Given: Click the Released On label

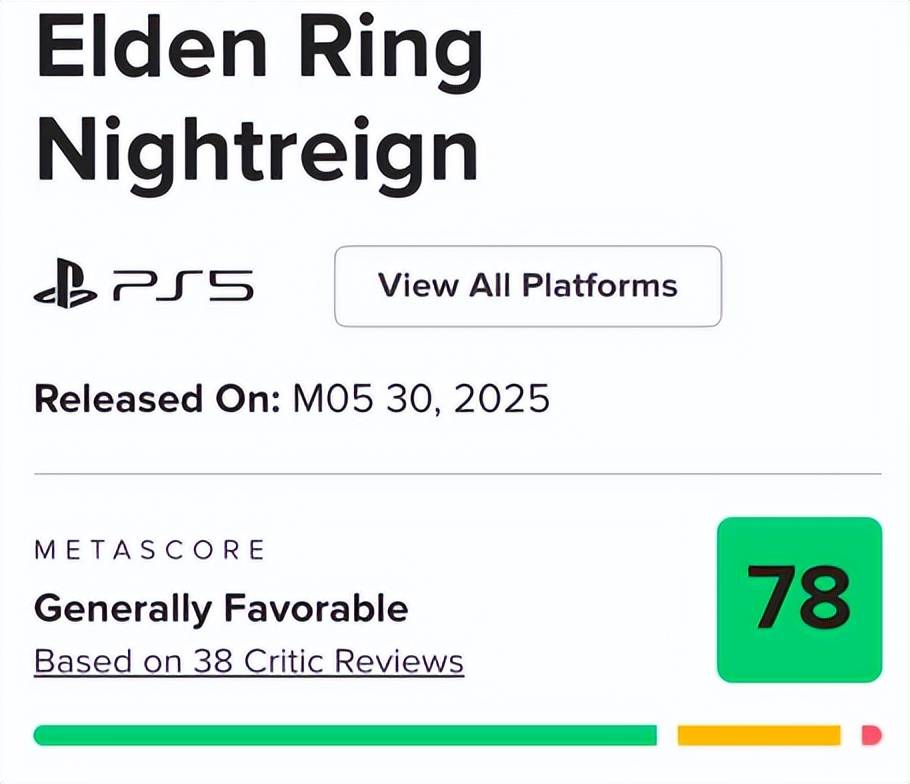Looking at the screenshot, I should click(157, 399).
